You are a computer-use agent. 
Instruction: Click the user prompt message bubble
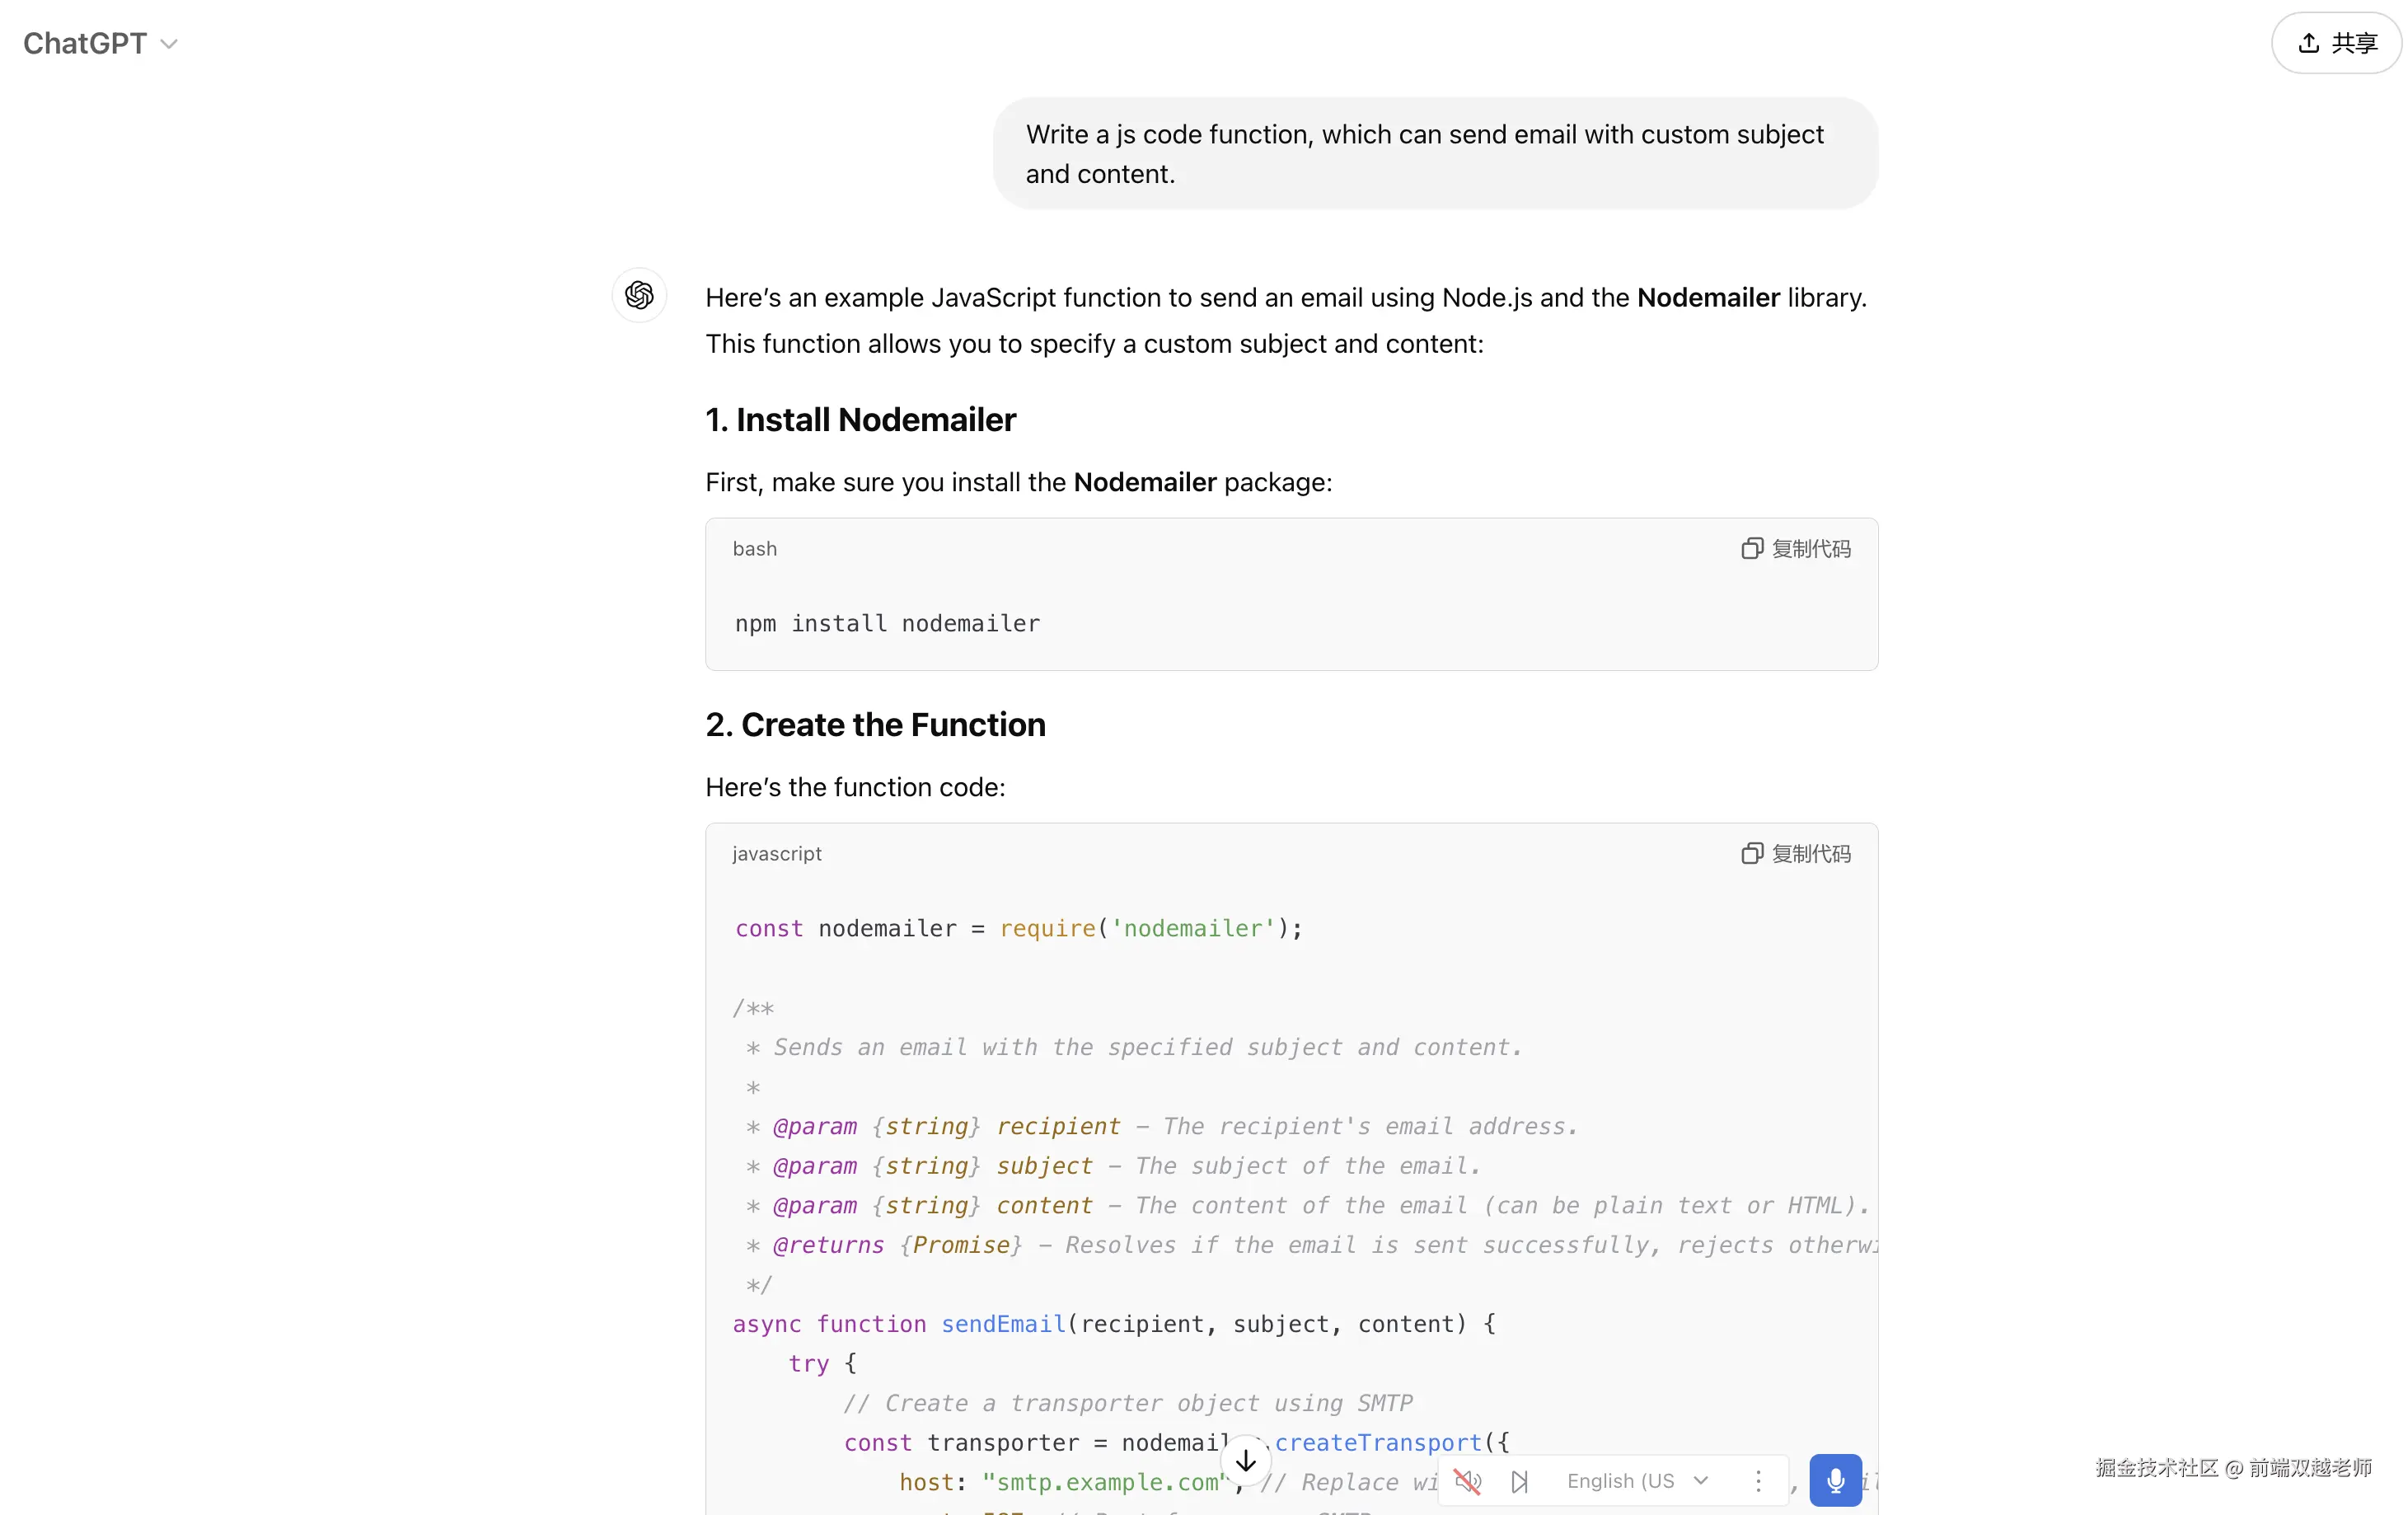click(x=1434, y=153)
